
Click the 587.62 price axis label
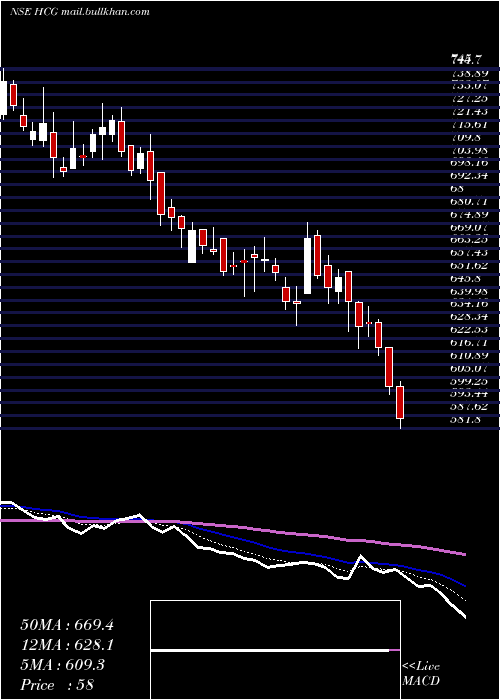pyautogui.click(x=469, y=407)
